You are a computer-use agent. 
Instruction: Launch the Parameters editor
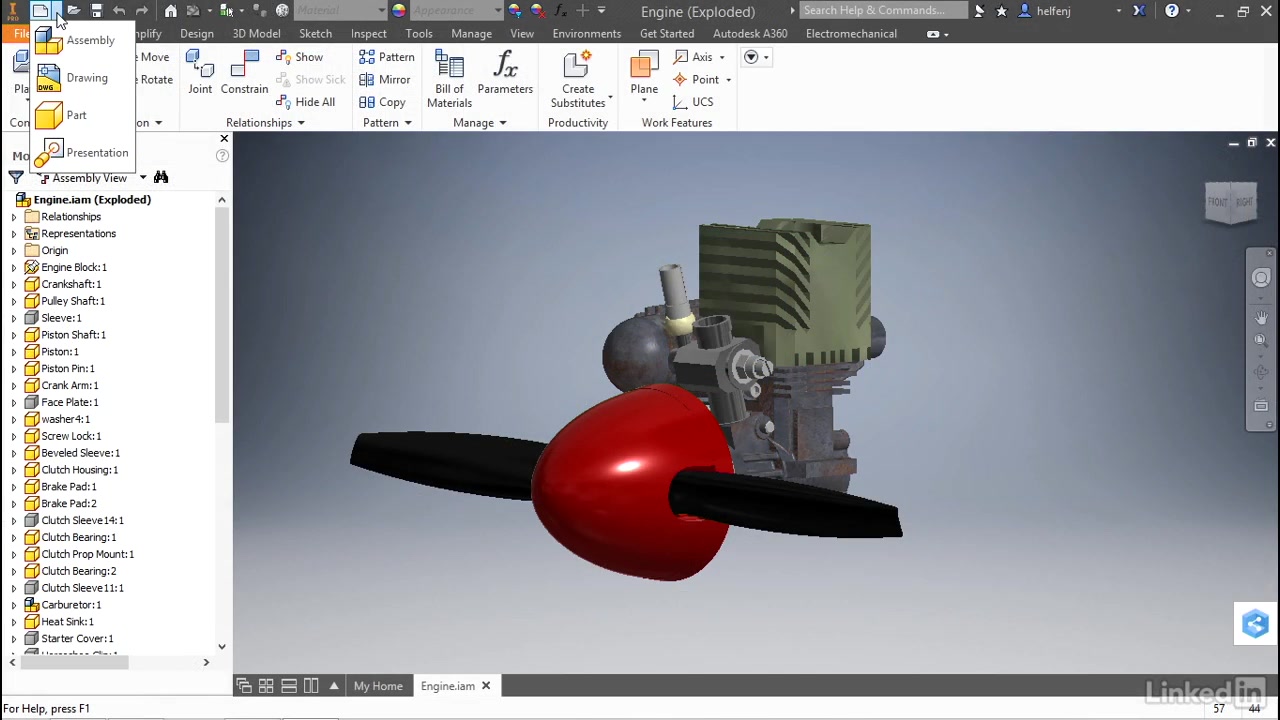(505, 72)
